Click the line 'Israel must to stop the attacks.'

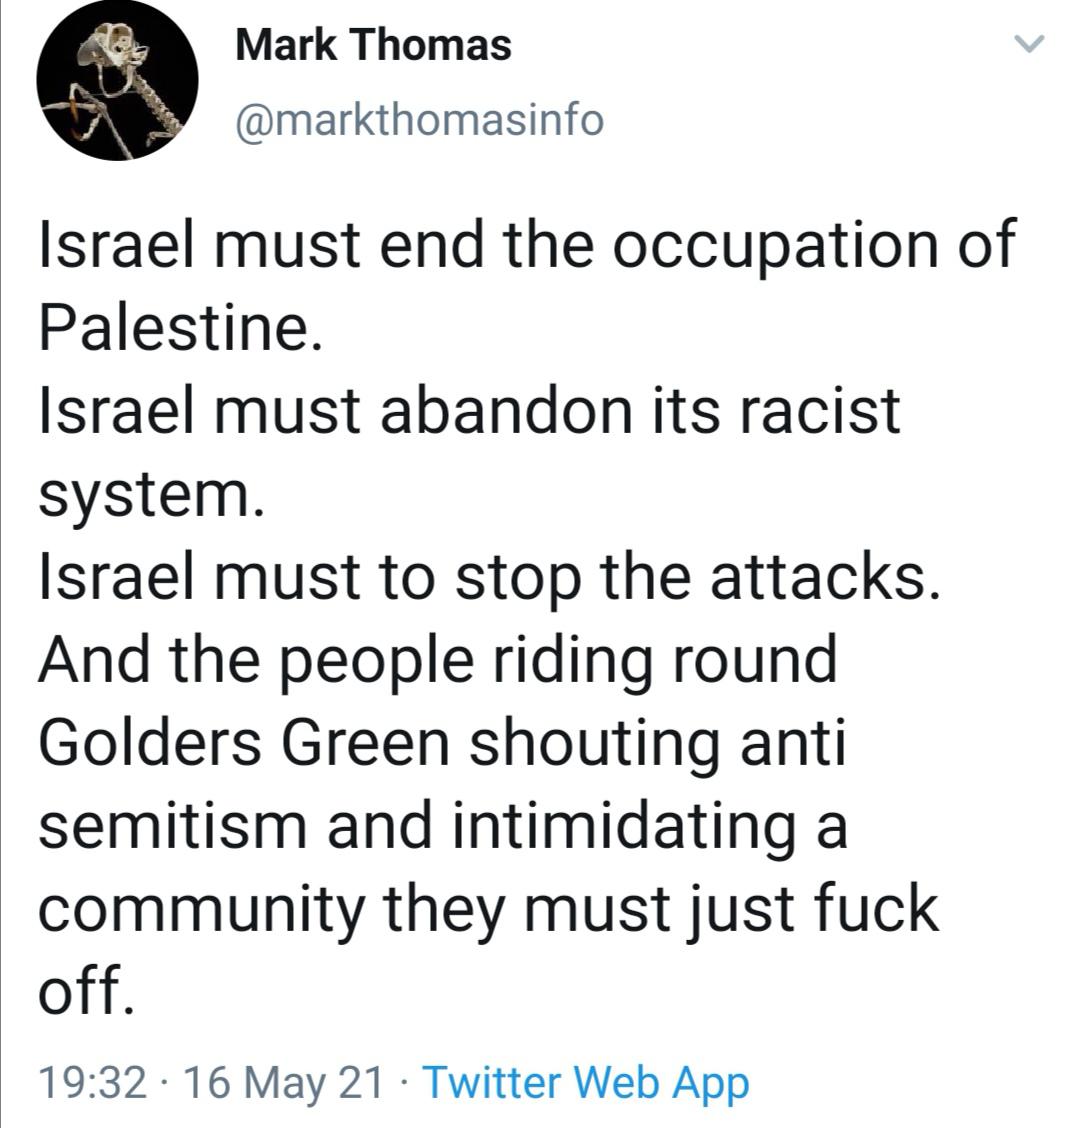[490, 577]
